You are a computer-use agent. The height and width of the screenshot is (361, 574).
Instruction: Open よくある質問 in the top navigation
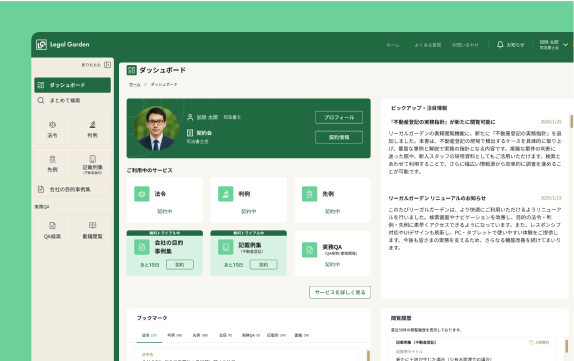[x=428, y=45]
